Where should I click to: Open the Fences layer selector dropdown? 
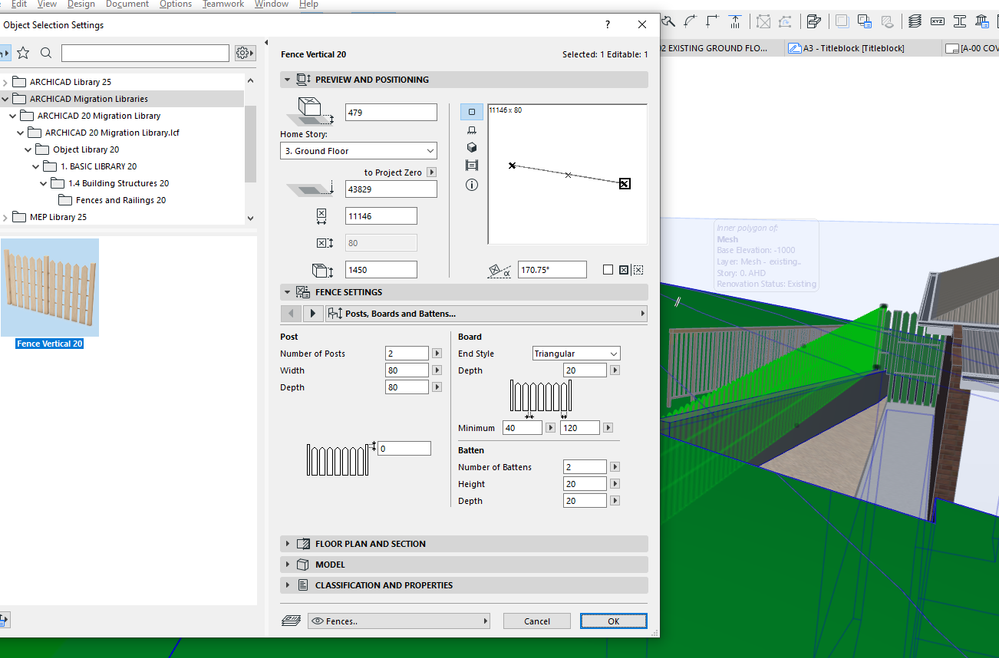tap(399, 621)
